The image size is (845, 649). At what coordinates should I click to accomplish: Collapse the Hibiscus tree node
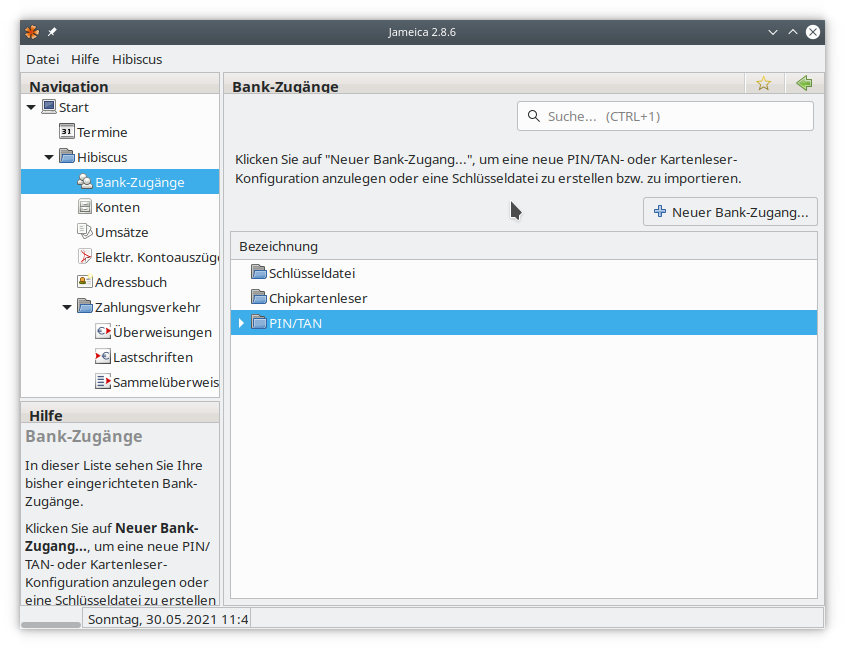pyautogui.click(x=49, y=157)
